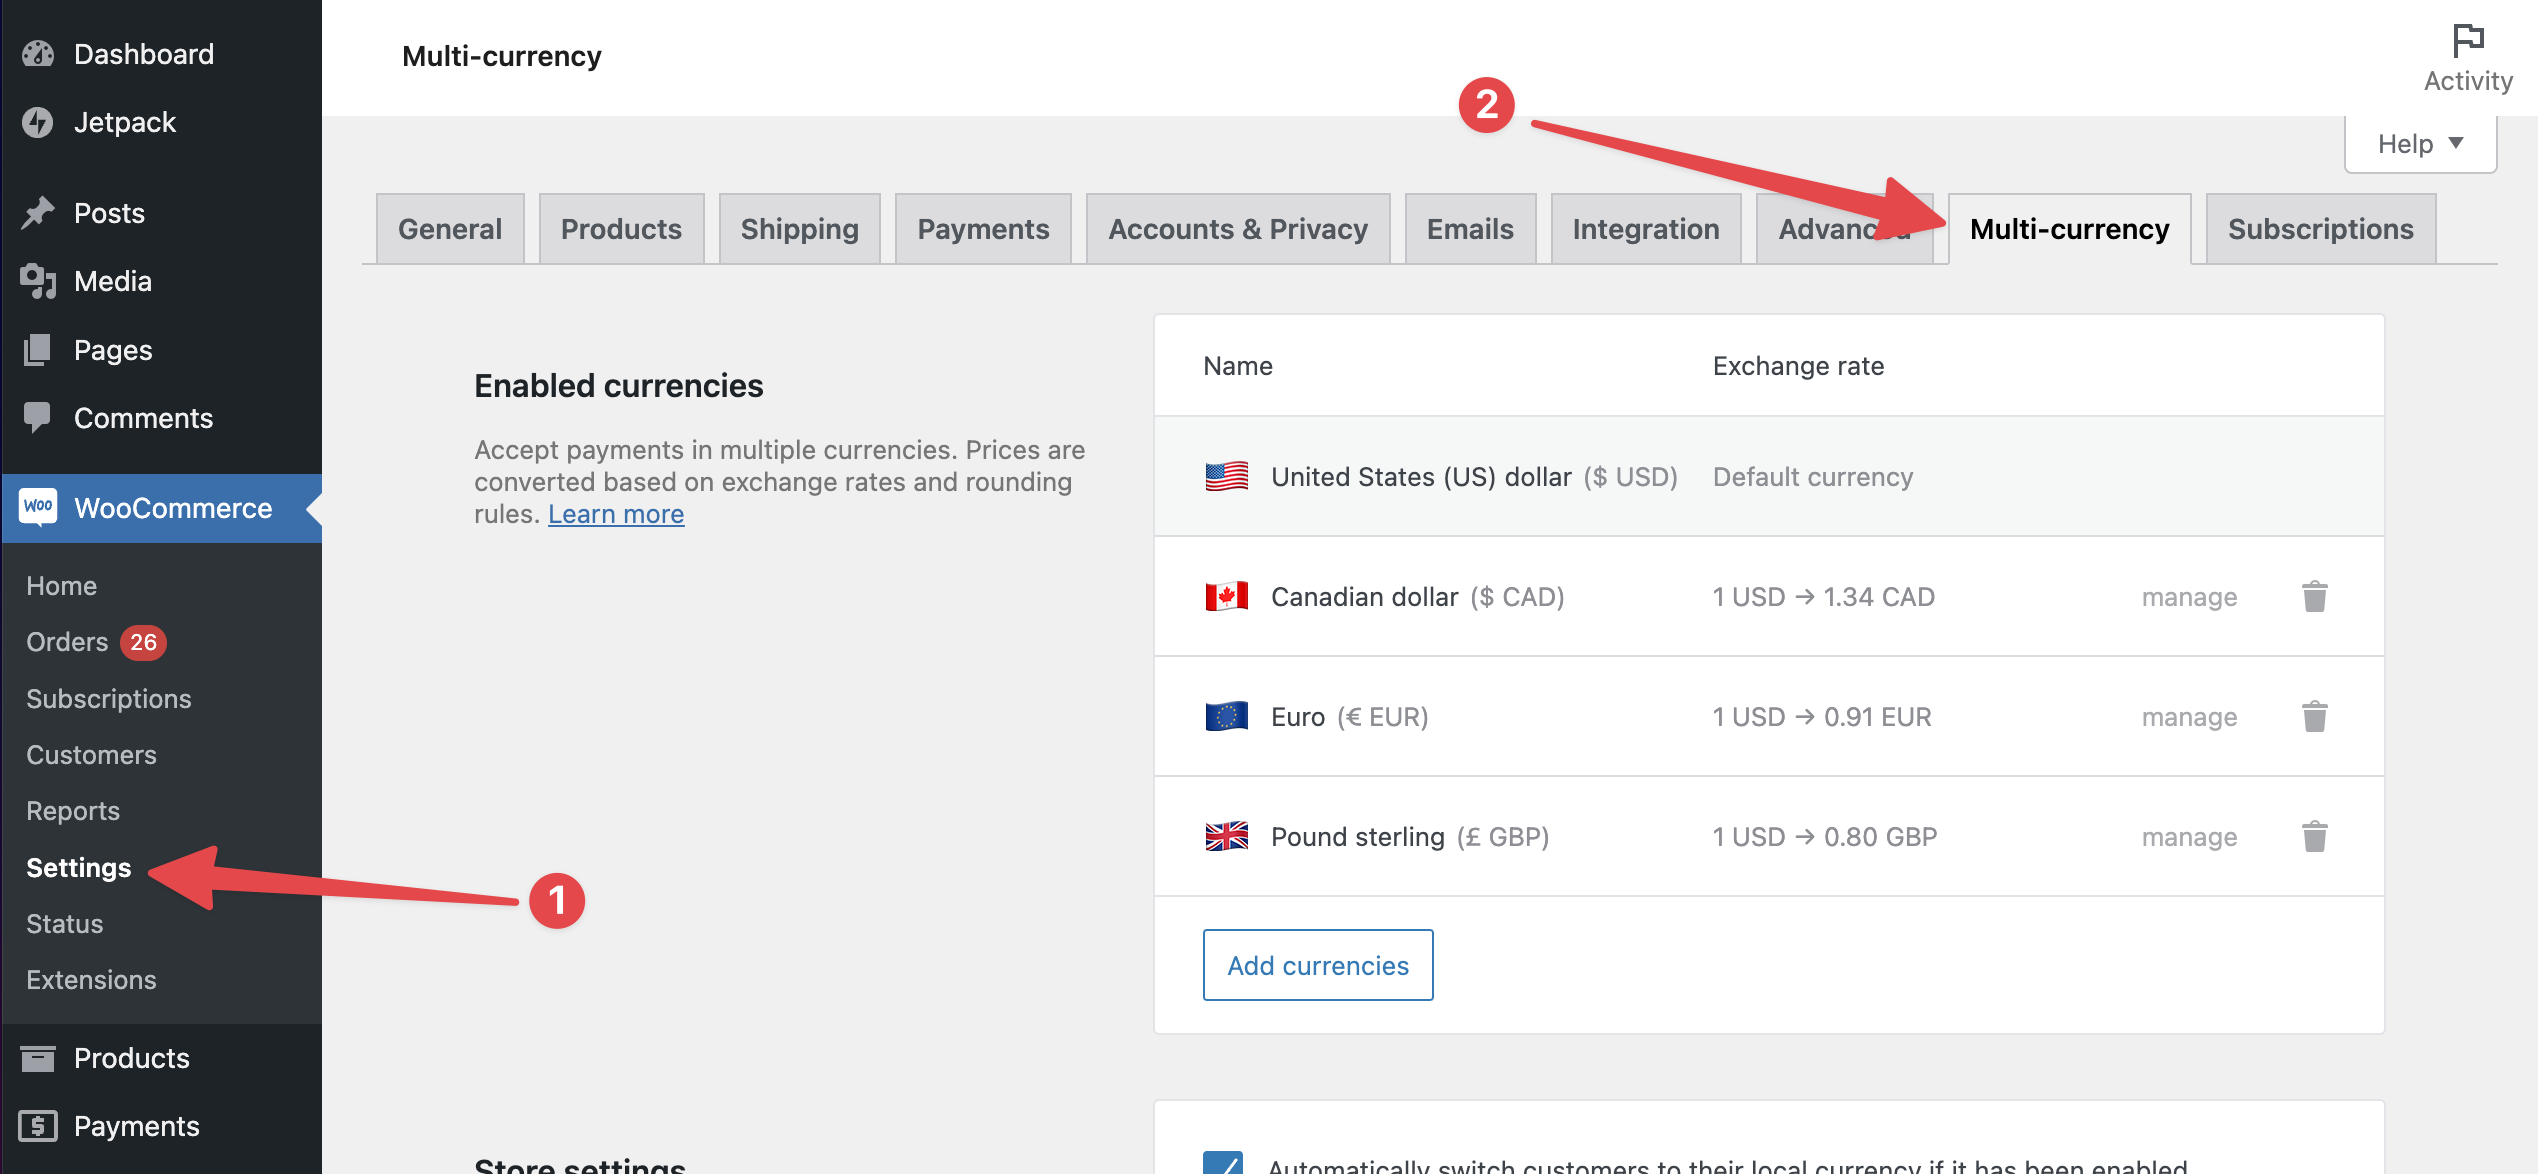This screenshot has width=2538, height=1174.
Task: Click the Dashboard gauge icon
Action: [38, 54]
